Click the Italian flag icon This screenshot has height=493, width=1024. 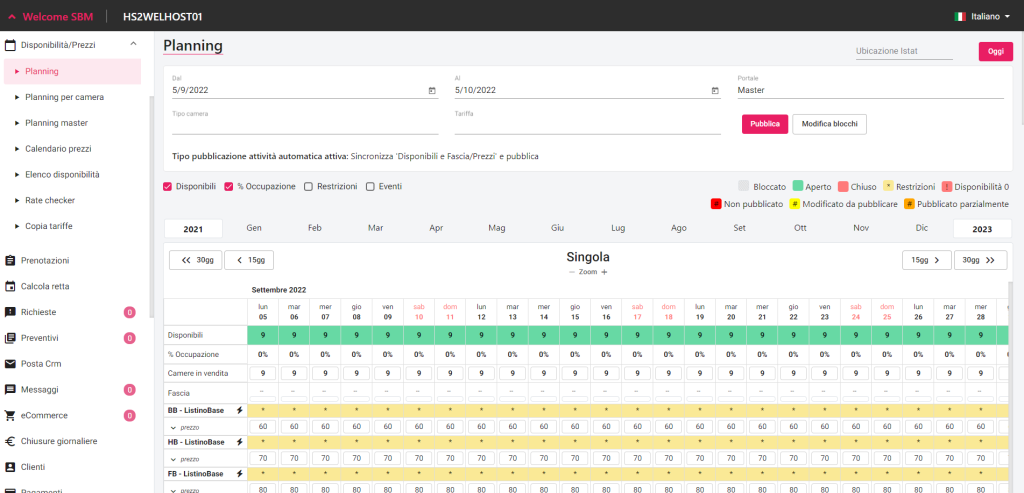point(960,16)
